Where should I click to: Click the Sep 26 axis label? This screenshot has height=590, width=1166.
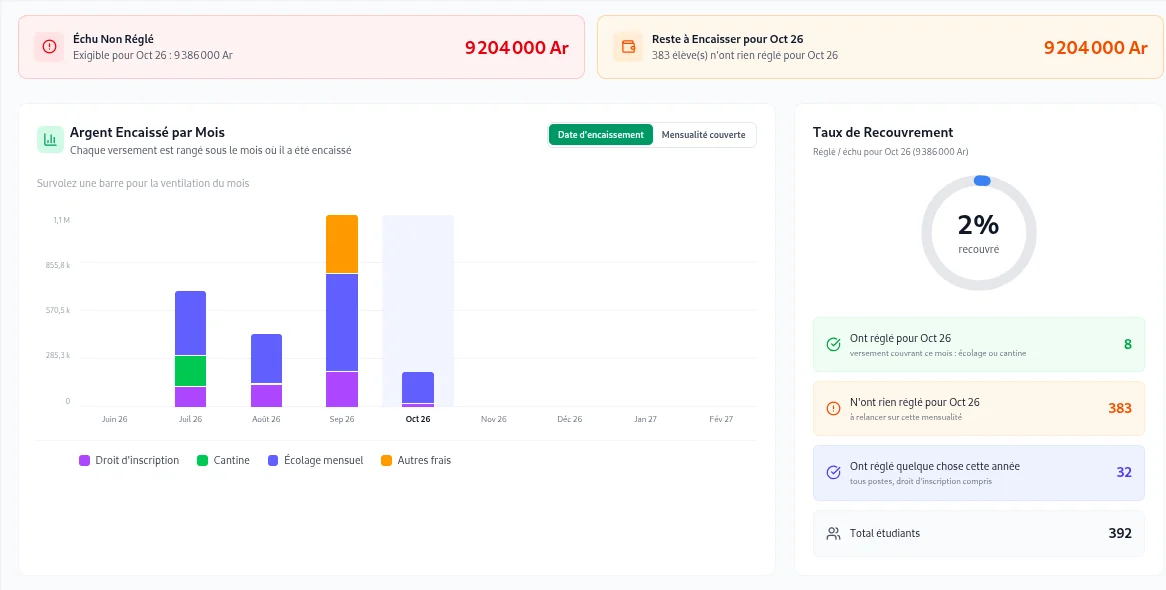(x=342, y=419)
